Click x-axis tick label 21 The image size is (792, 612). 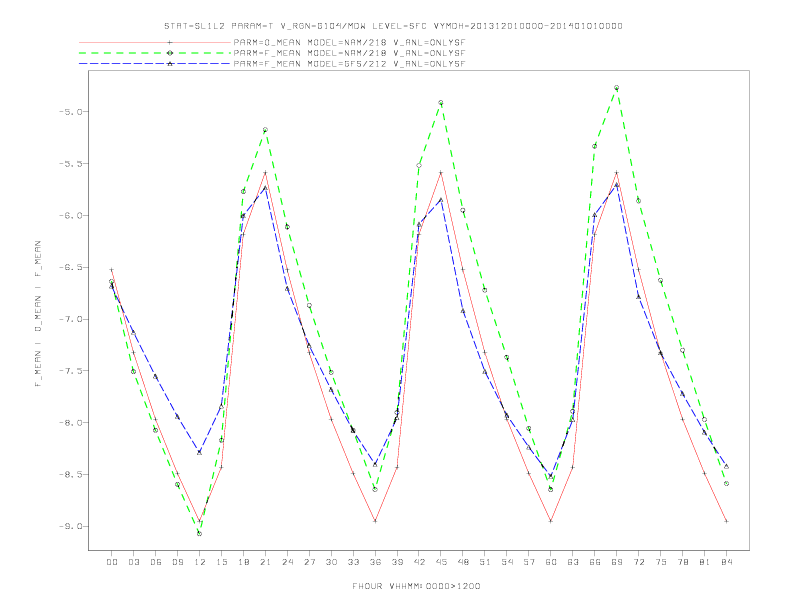click(265, 562)
